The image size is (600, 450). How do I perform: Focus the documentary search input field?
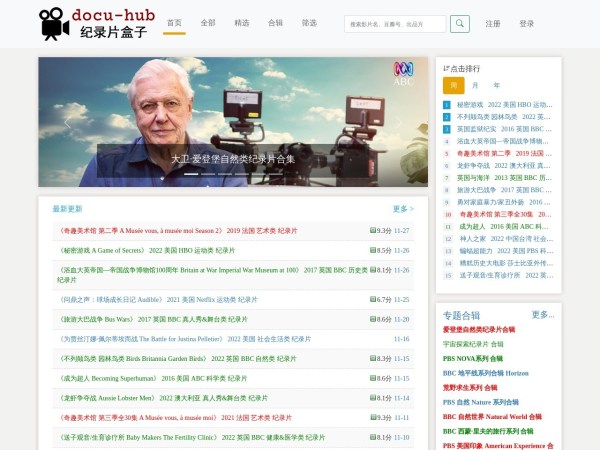coord(395,24)
